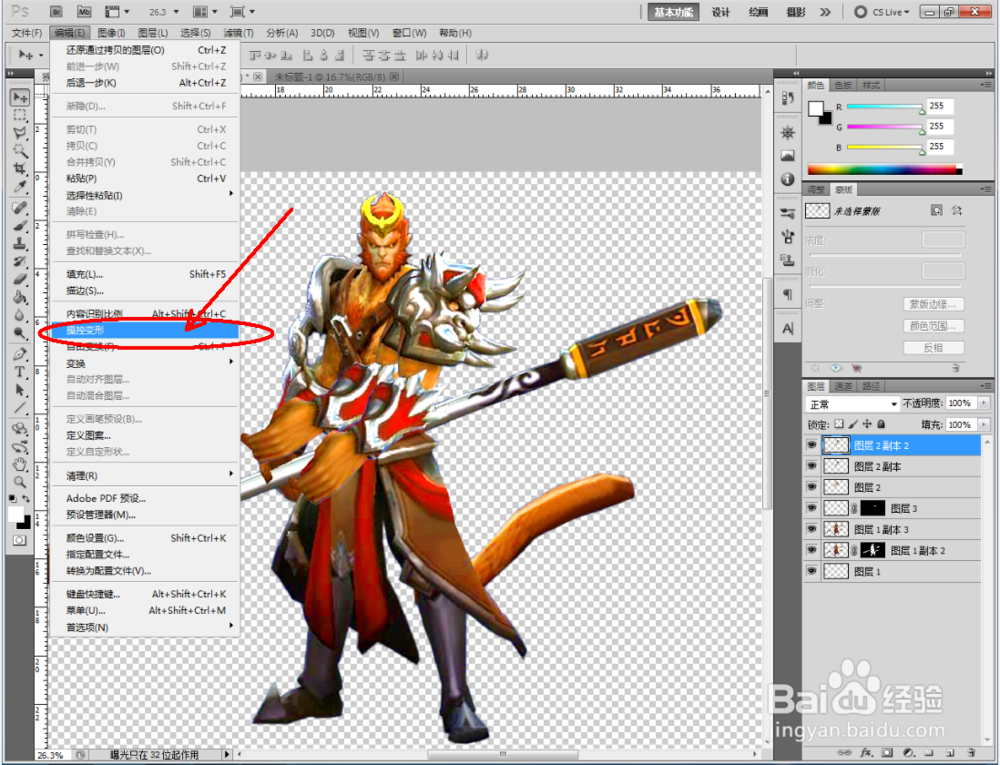Open the 图像(I) menu
1000x765 pixels.
[x=111, y=33]
